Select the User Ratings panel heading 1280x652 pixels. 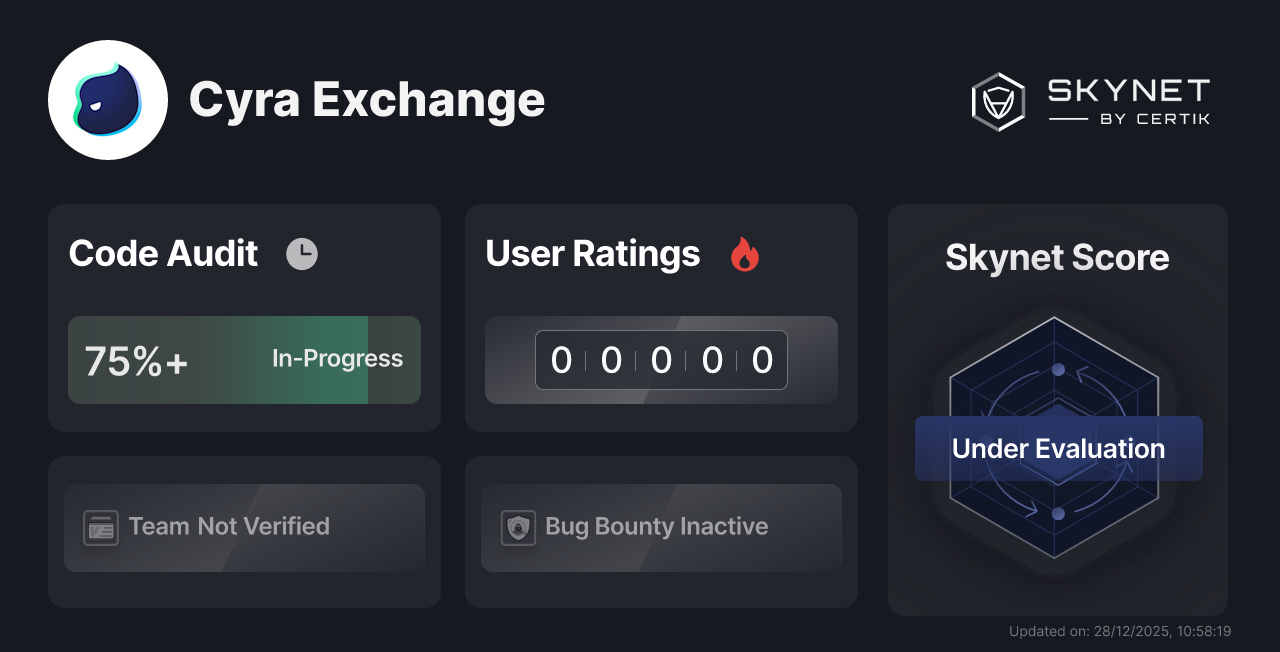(x=592, y=254)
